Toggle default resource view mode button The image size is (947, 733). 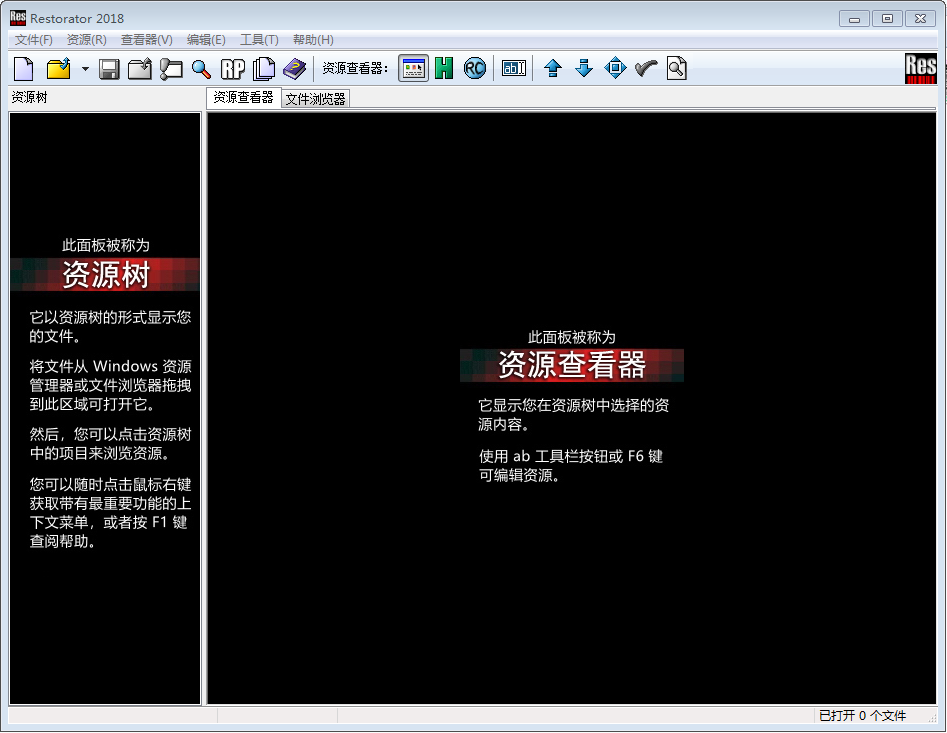(x=413, y=68)
